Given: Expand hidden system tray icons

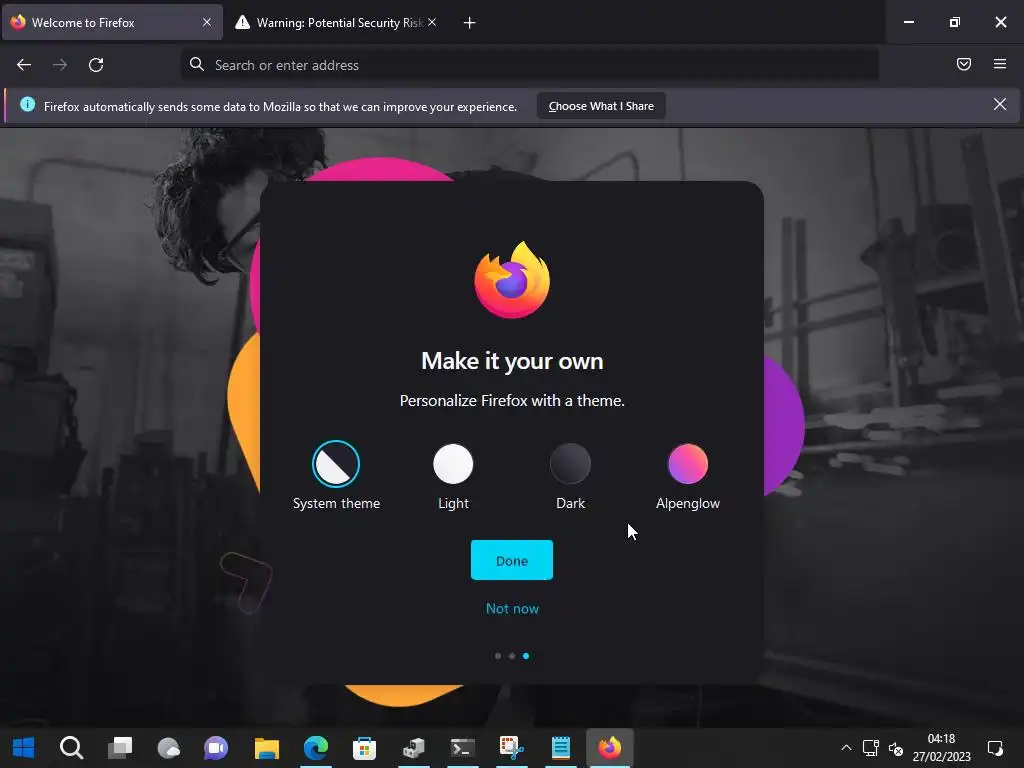Looking at the screenshot, I should click(846, 748).
